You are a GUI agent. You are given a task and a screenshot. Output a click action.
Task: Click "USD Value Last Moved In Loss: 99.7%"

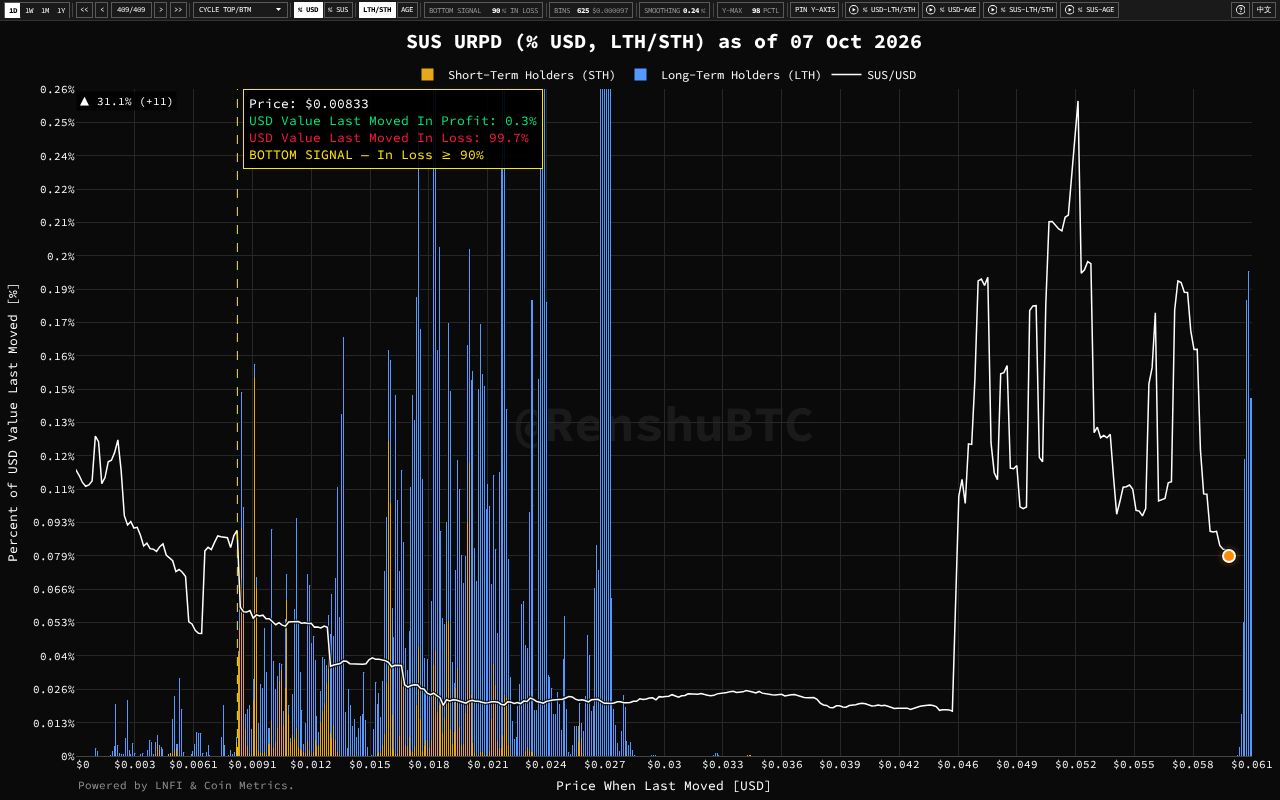[x=389, y=138]
